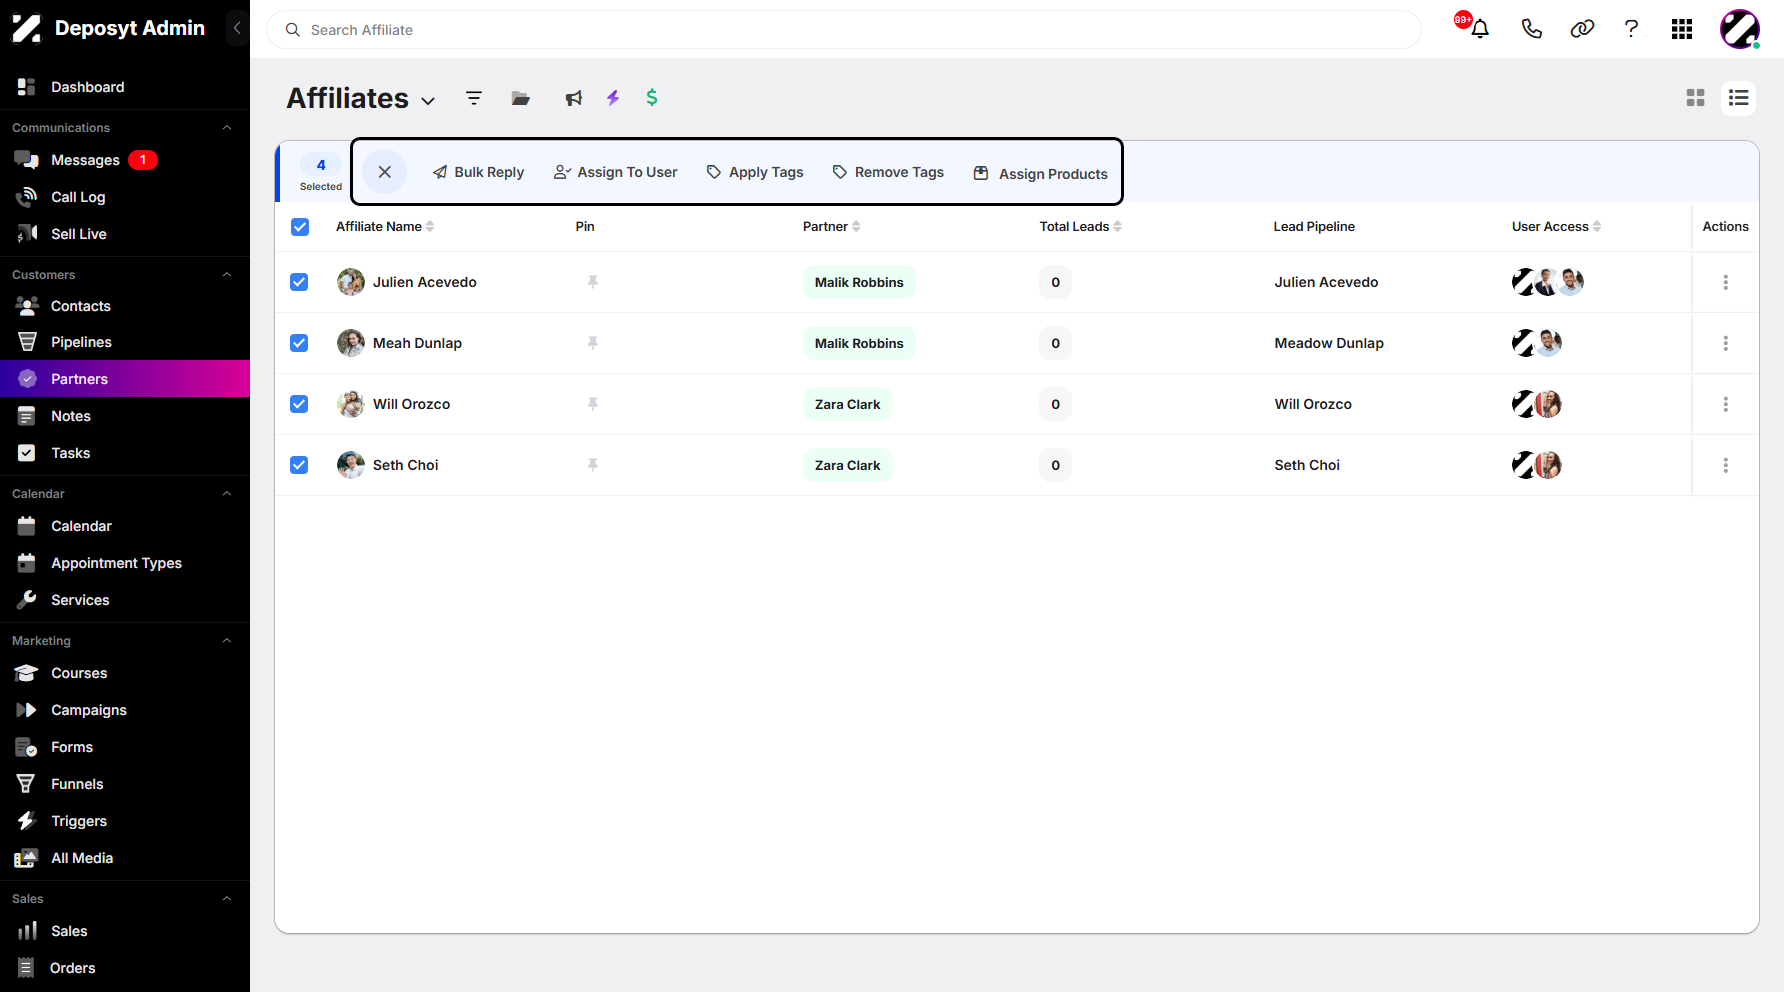Pin the Julien Acevedo affiliate
Screen dimensions: 1784x992
[593, 282]
